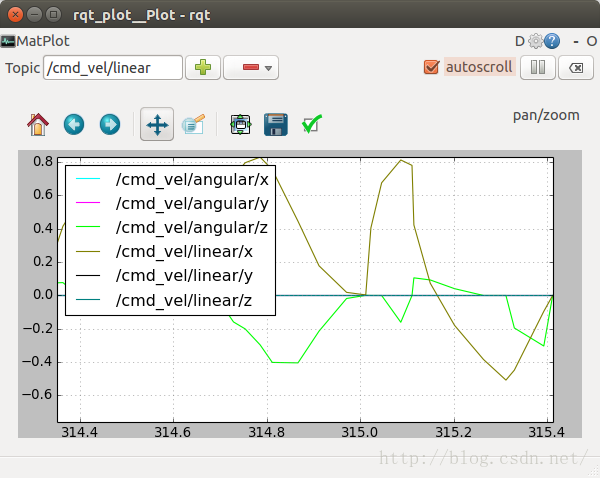Click the /cmd_vel/linear/y legend entry
Viewport: 600px width, 478px height.
pyautogui.click(x=184, y=276)
